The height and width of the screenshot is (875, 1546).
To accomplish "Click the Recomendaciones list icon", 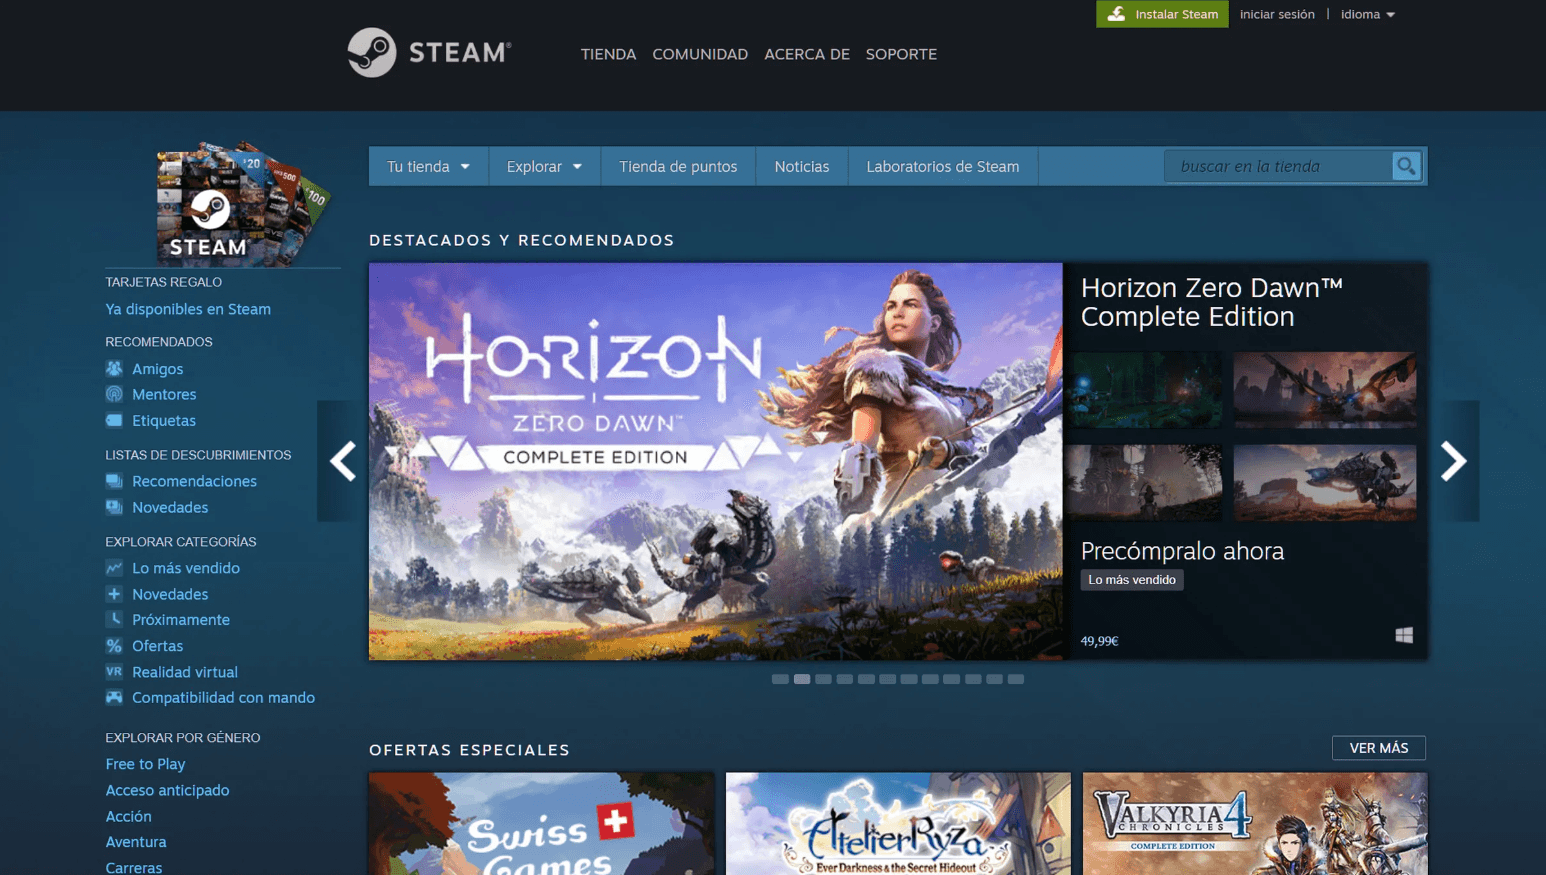I will [x=114, y=481].
